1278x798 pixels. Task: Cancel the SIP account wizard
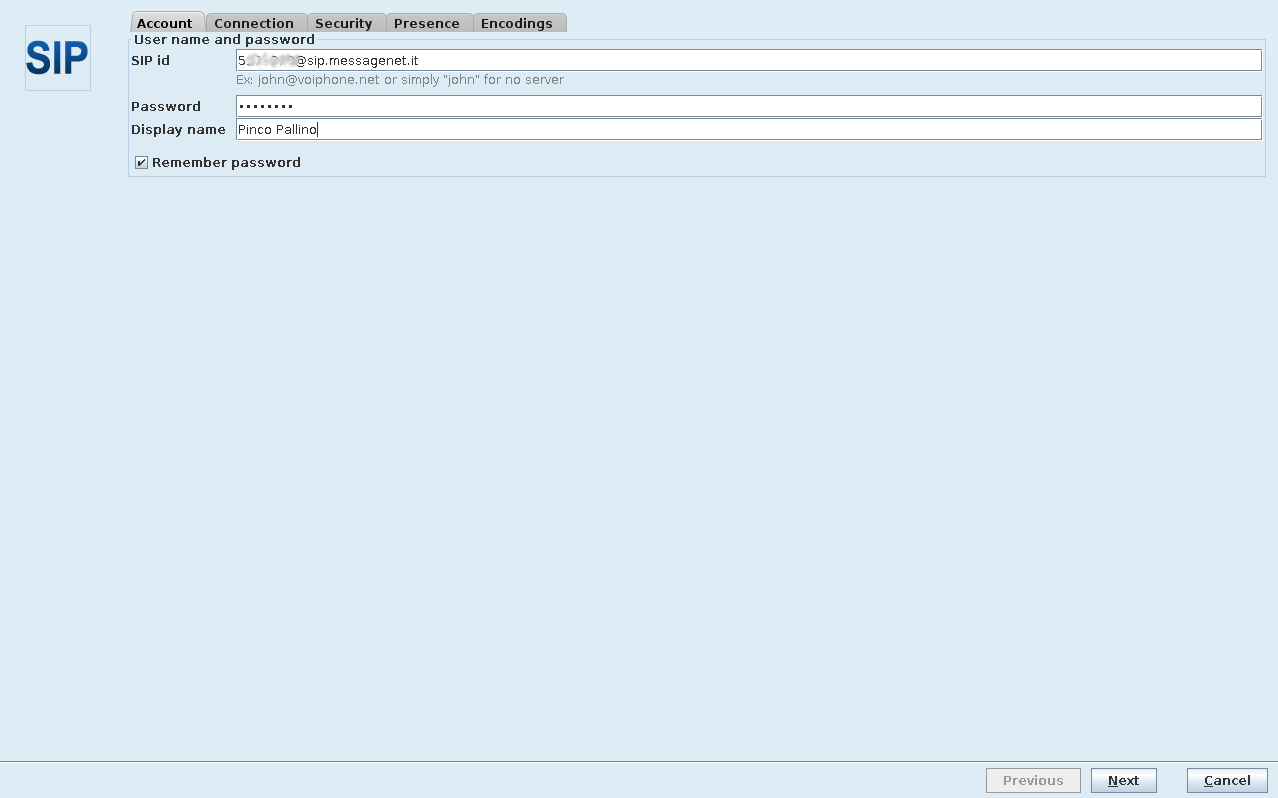coord(1226,780)
